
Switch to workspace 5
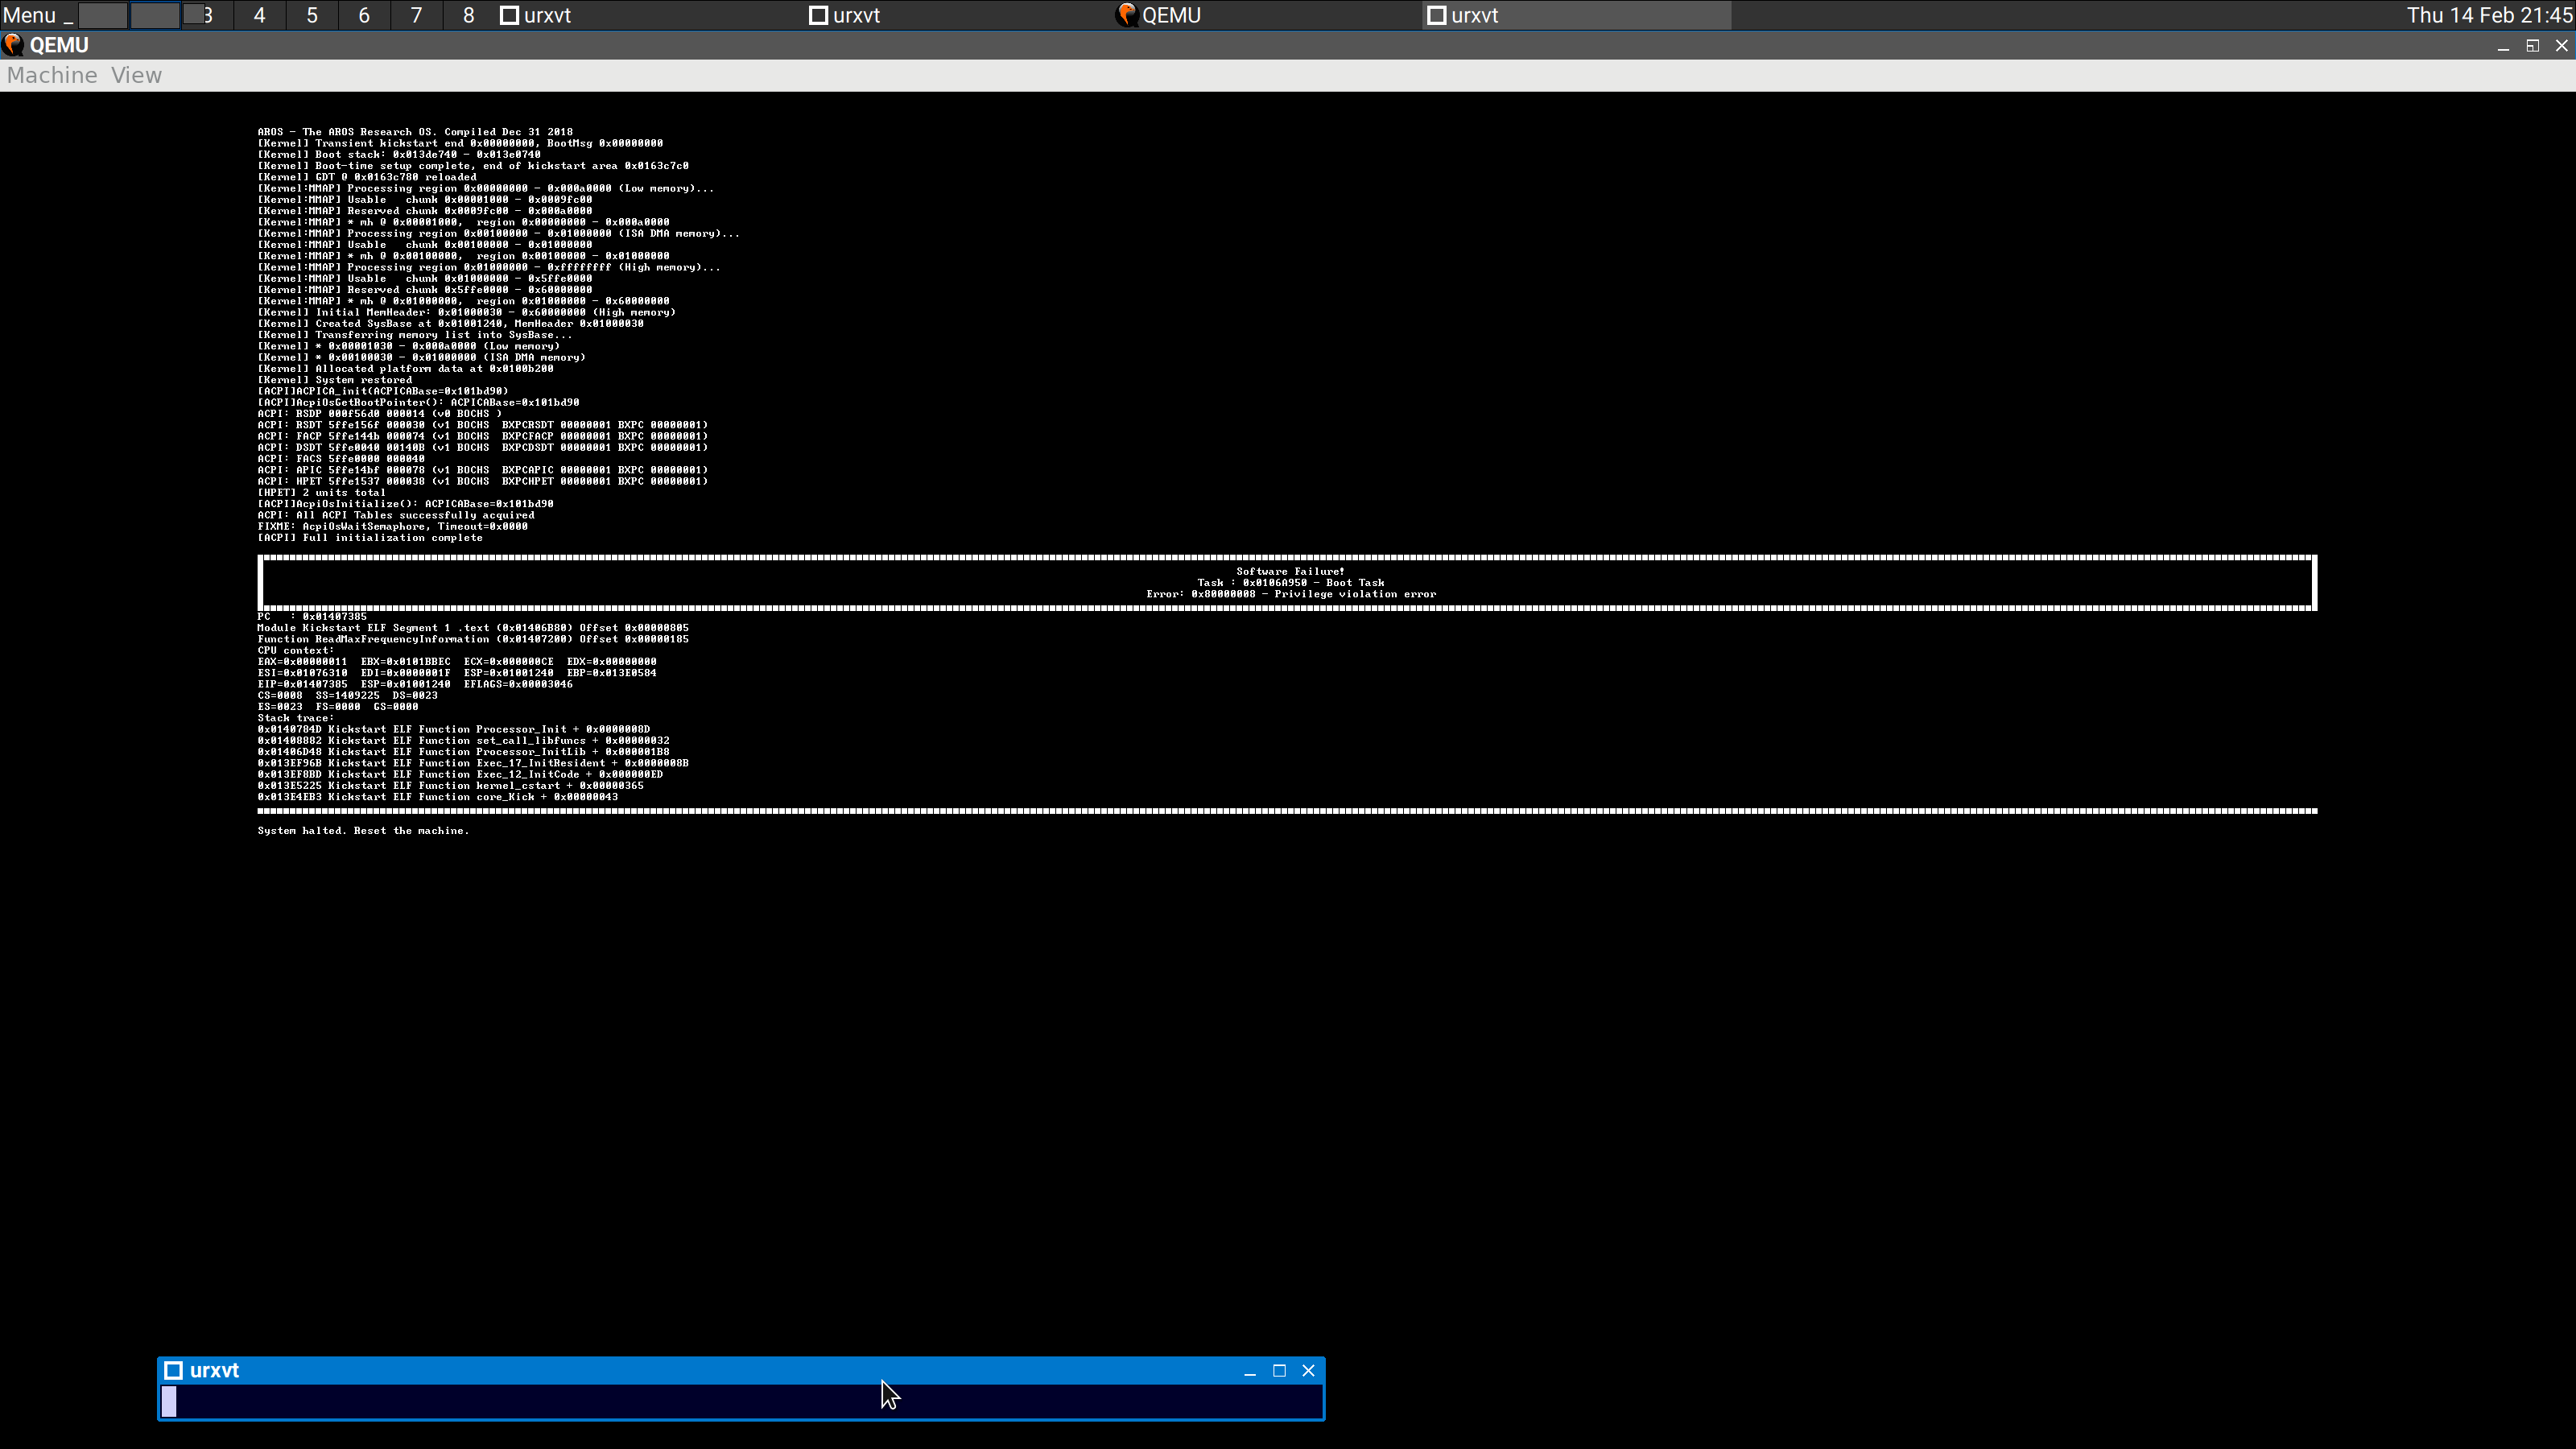[x=312, y=15]
